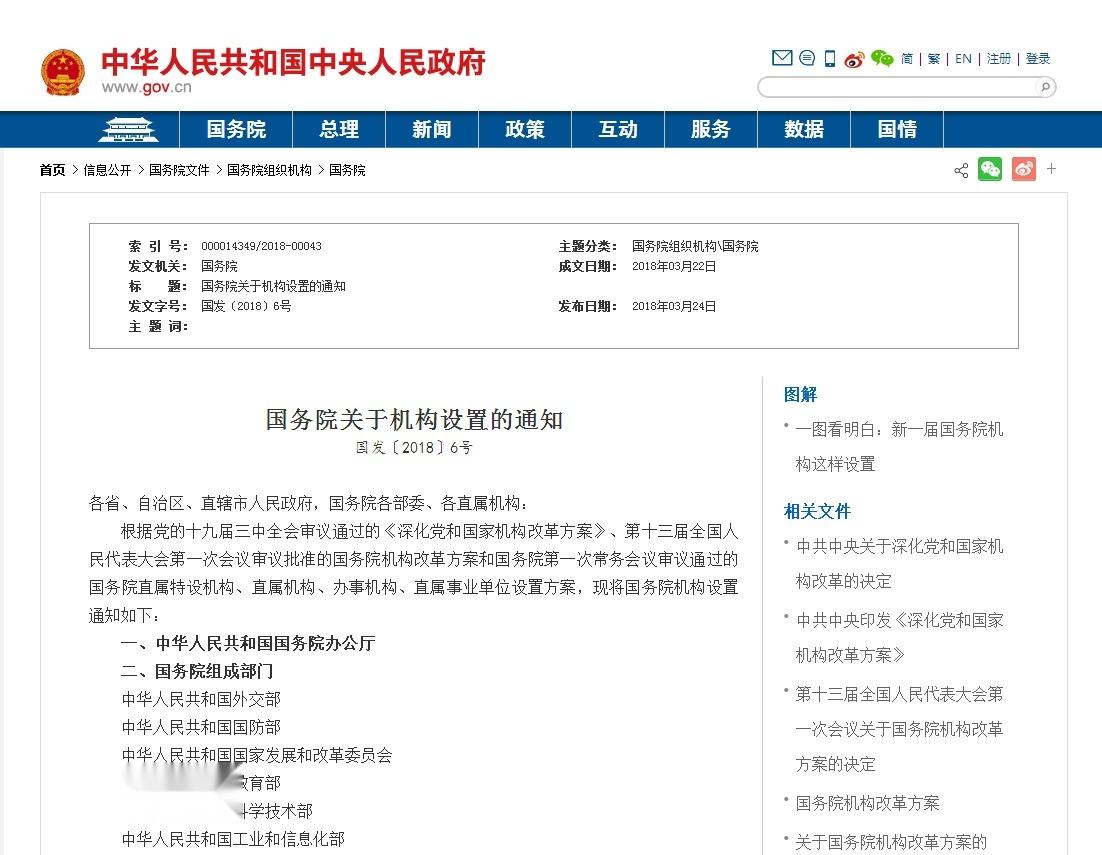Screen dimensions: 1102x855
Task: Click the national emblem logo
Action: click(63, 72)
